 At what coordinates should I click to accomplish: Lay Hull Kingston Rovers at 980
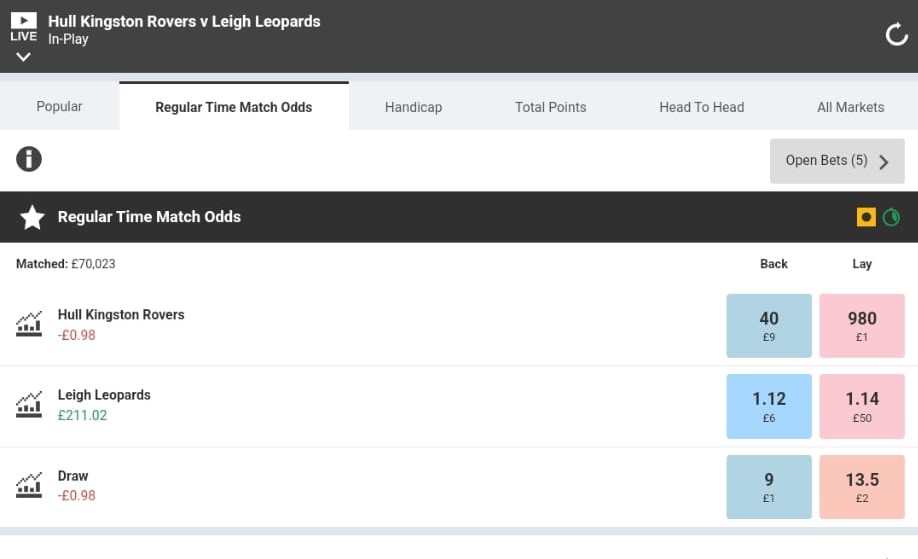[x=862, y=326]
